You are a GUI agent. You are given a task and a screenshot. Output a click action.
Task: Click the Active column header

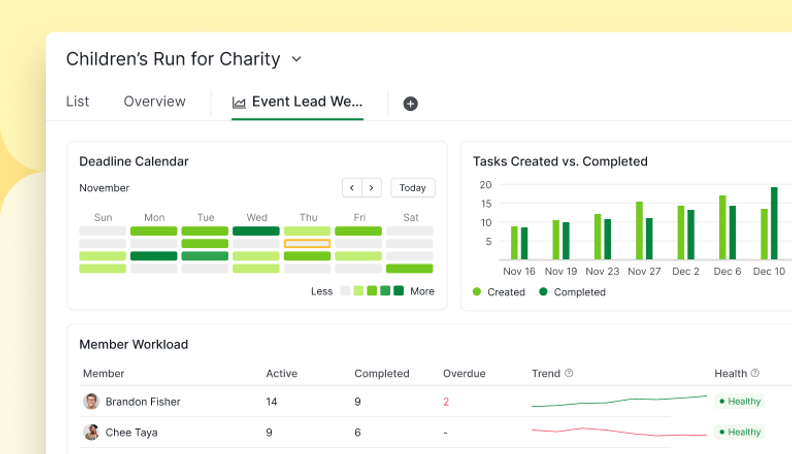coord(281,374)
